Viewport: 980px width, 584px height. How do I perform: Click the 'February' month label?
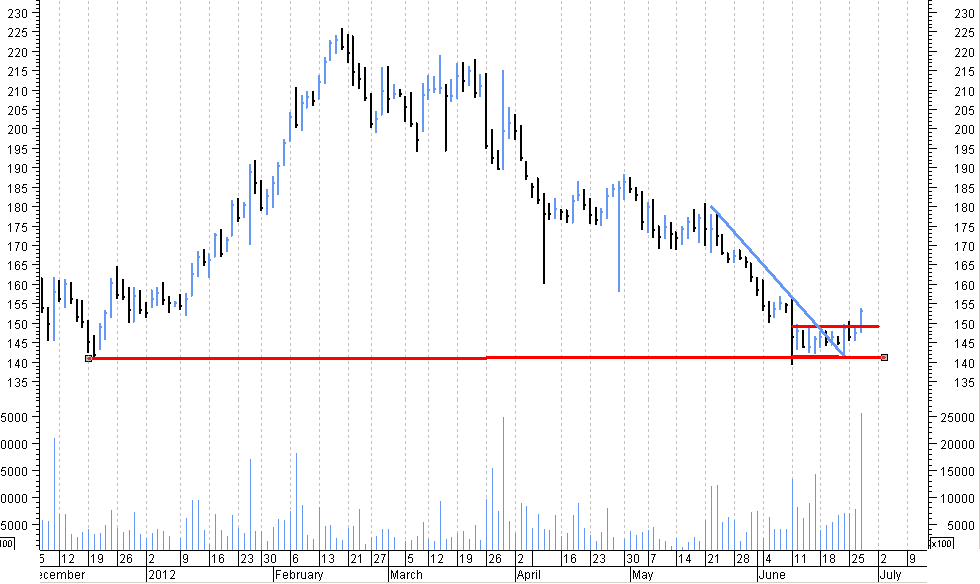[x=299, y=575]
